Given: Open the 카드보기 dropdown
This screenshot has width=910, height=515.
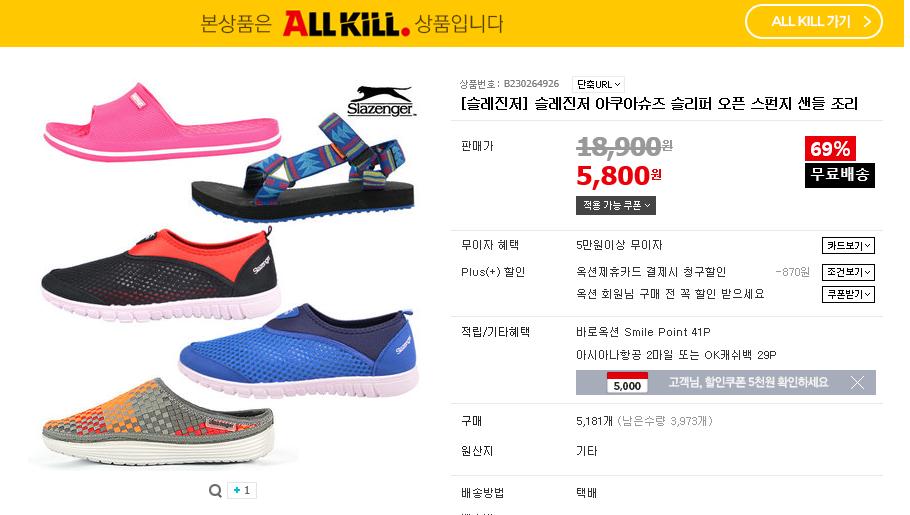Looking at the screenshot, I should 848,246.
